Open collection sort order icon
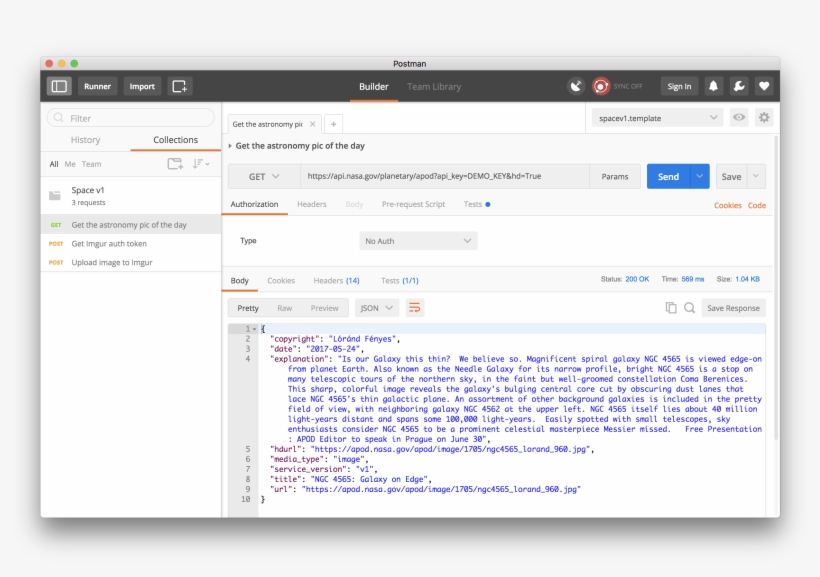 (x=201, y=164)
